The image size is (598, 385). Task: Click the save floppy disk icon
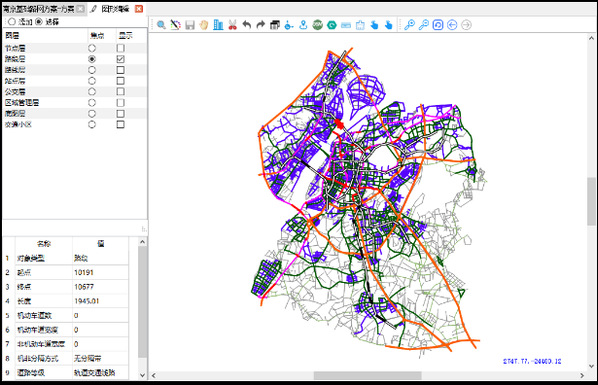point(190,25)
